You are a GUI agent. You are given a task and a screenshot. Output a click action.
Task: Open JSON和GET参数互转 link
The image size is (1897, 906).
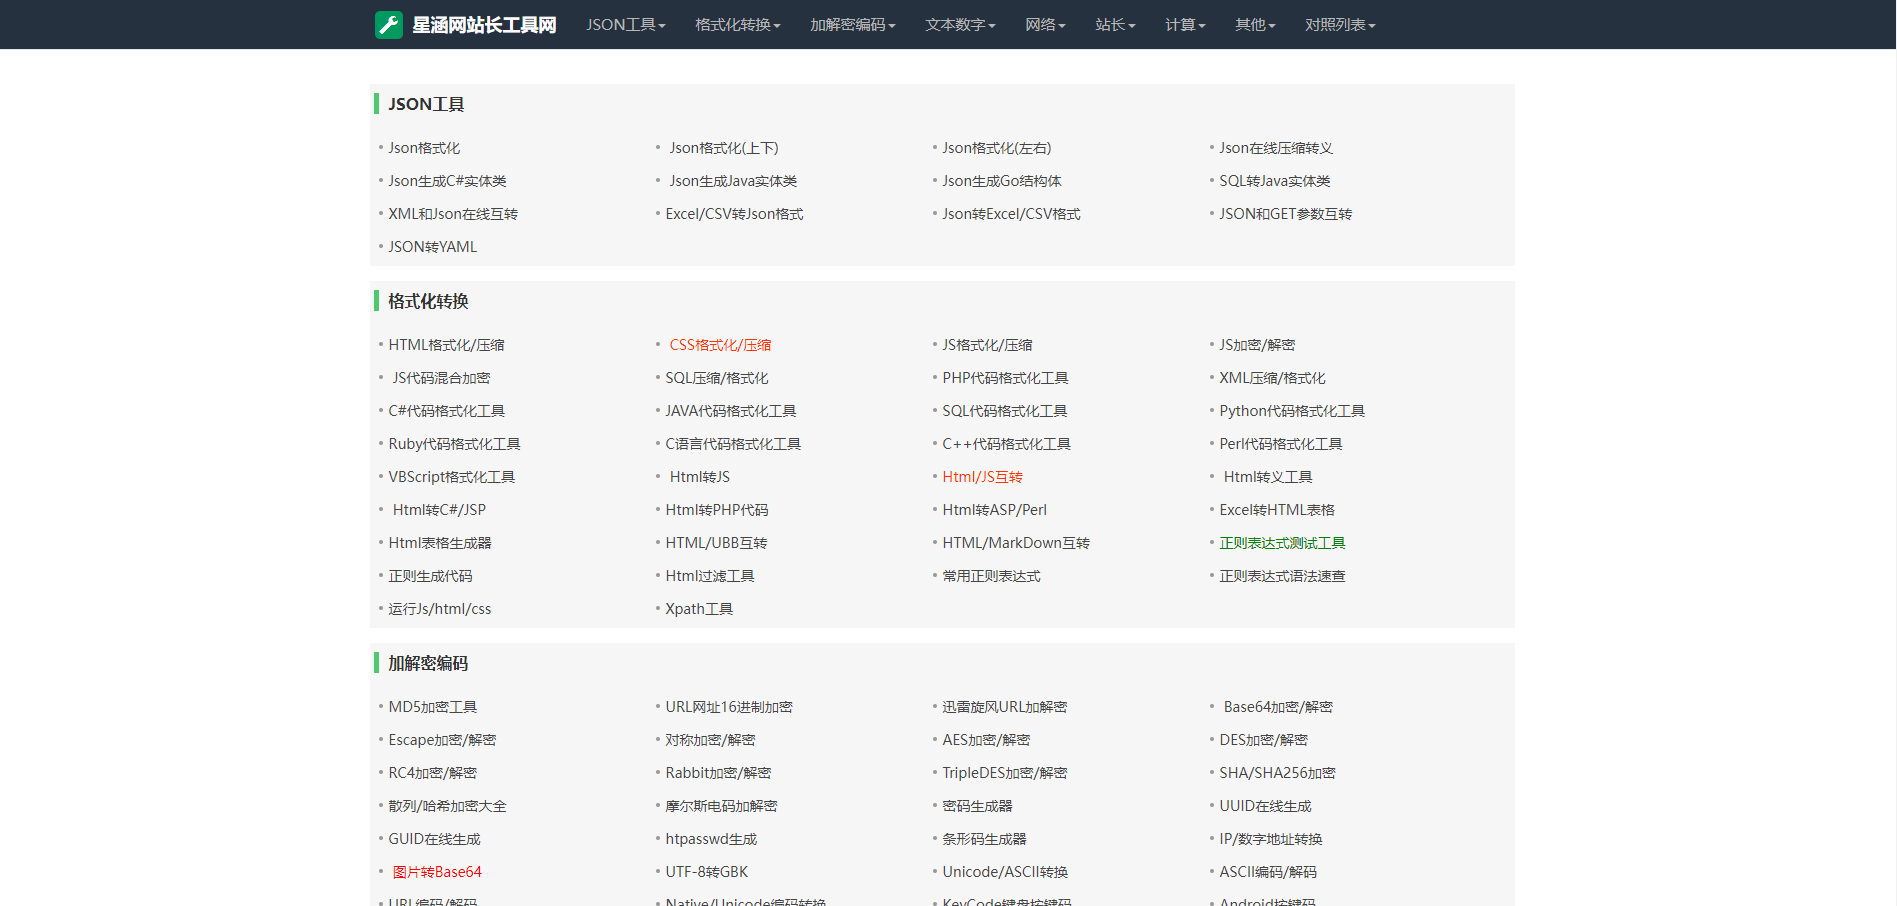(x=1285, y=214)
